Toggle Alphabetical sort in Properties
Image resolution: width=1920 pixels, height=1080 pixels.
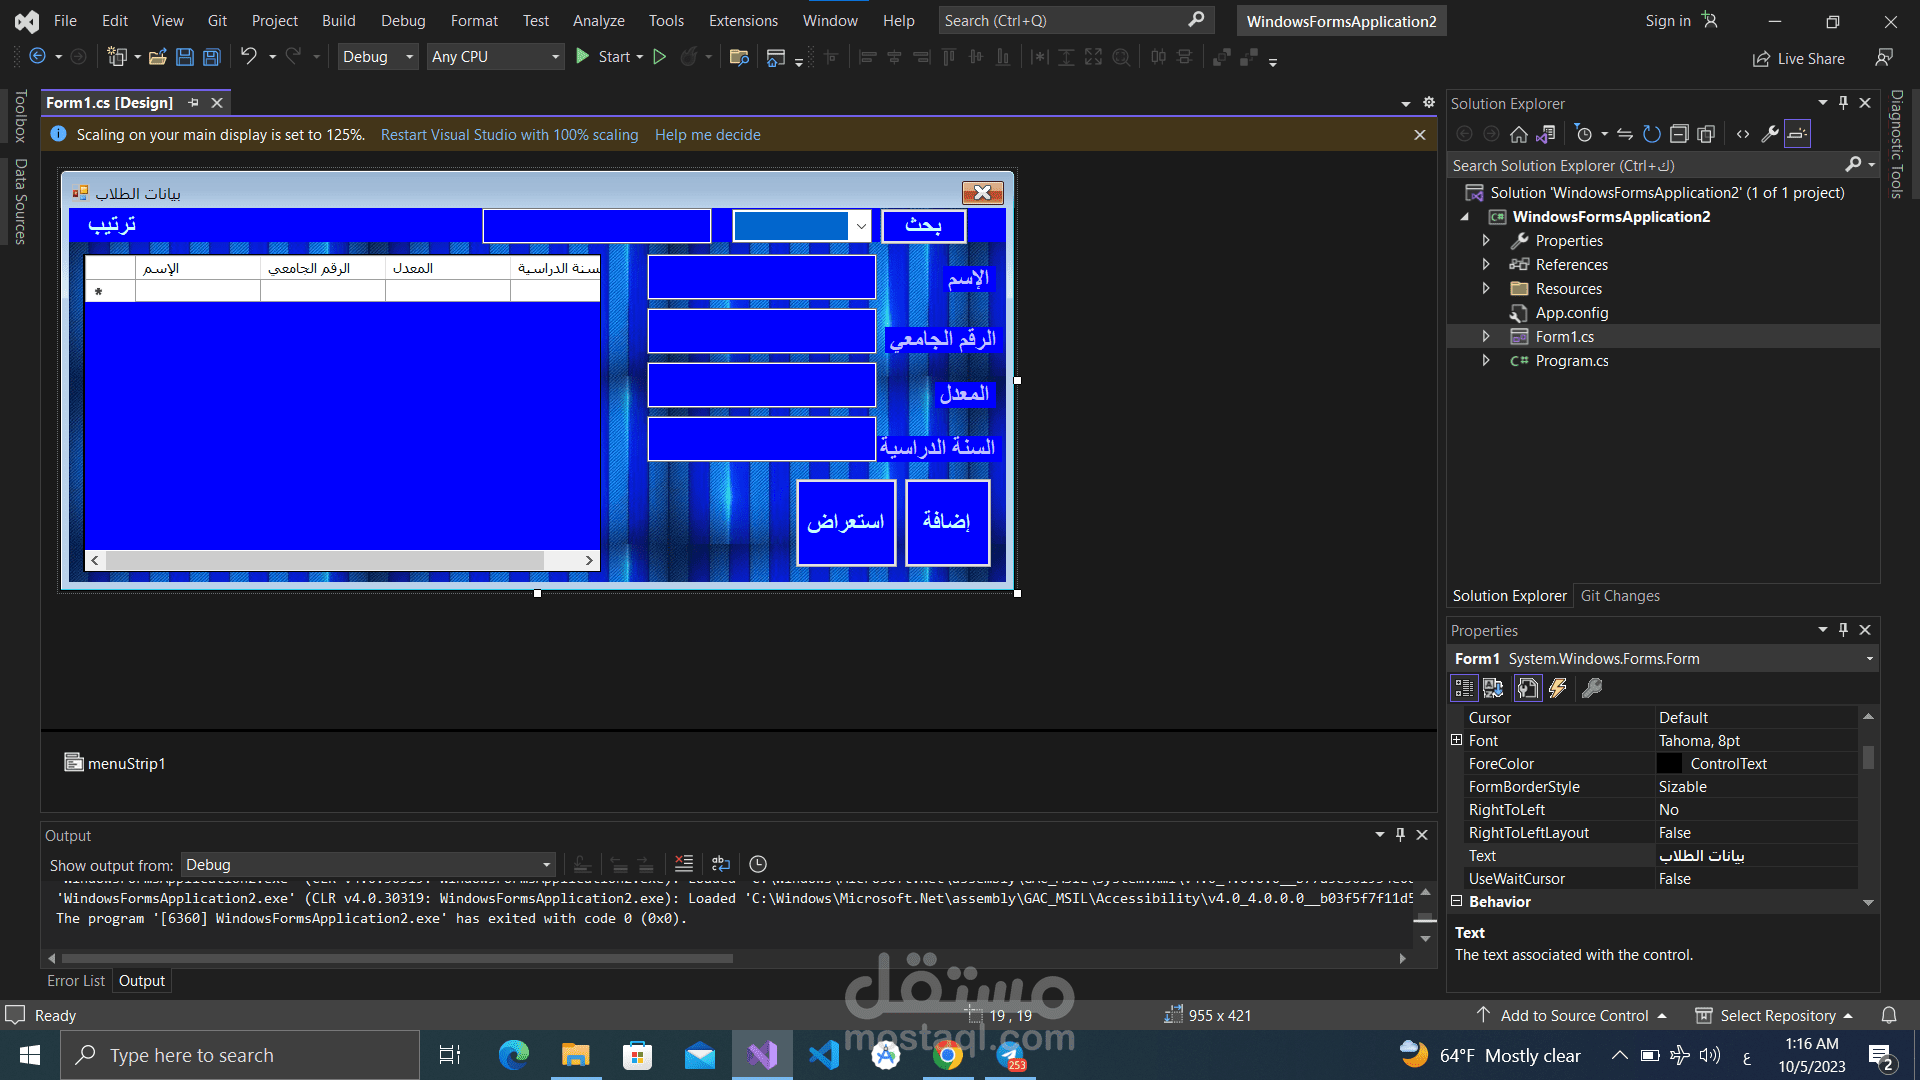(x=1493, y=688)
